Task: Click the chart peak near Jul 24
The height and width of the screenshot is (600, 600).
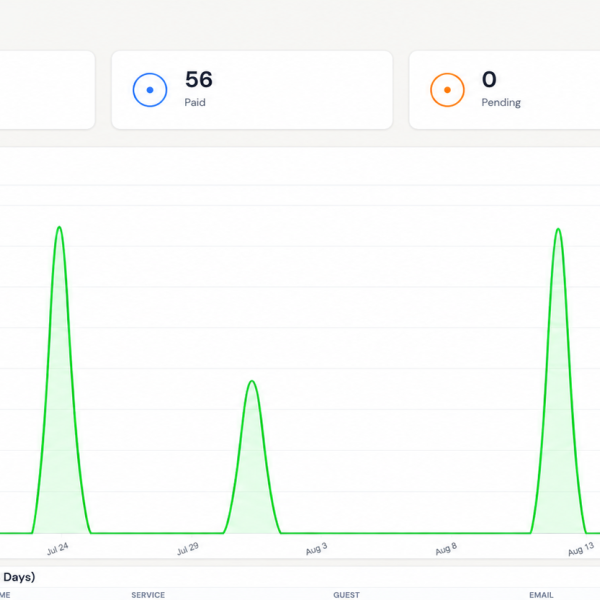Action: pos(59,227)
